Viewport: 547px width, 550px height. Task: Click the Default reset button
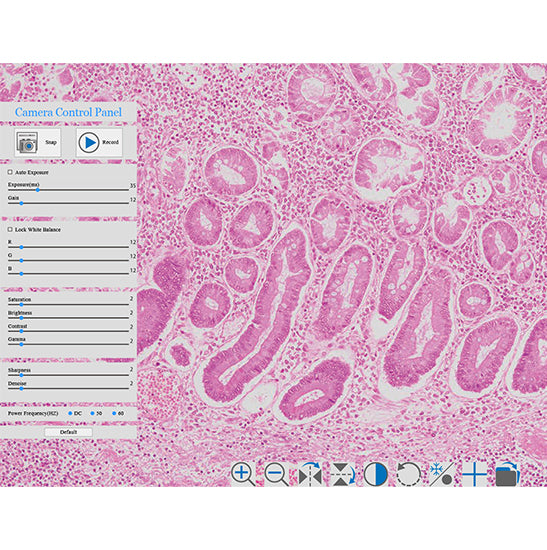68,432
